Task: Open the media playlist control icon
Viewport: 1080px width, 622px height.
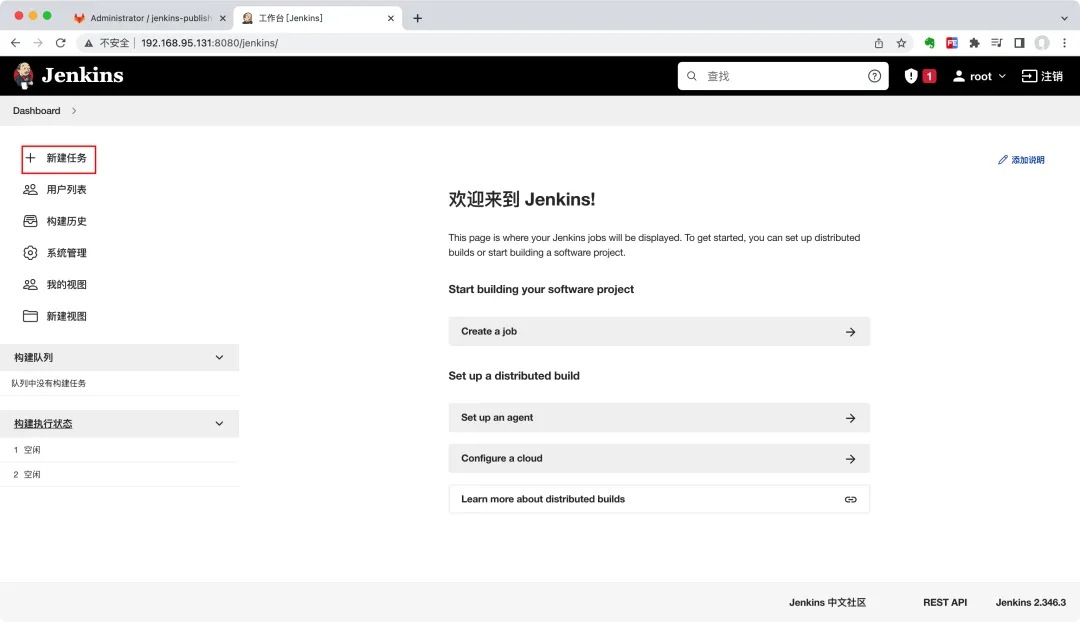Action: 997,43
